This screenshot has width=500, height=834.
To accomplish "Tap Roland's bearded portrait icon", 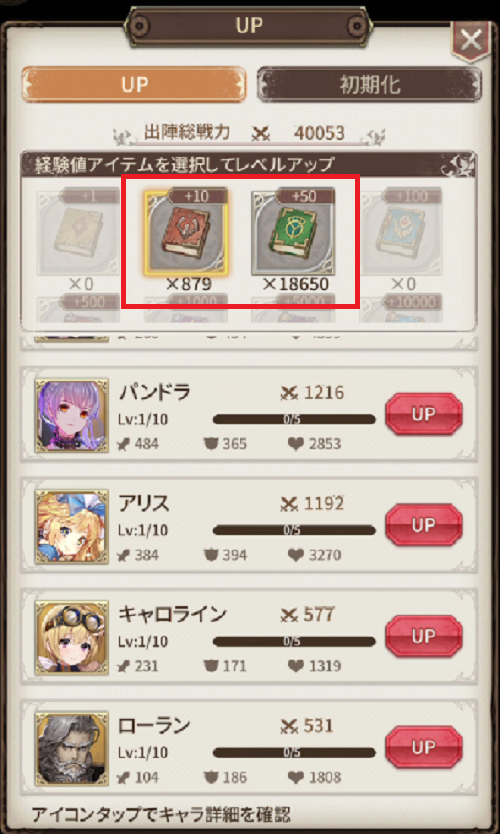I will (x=72, y=748).
